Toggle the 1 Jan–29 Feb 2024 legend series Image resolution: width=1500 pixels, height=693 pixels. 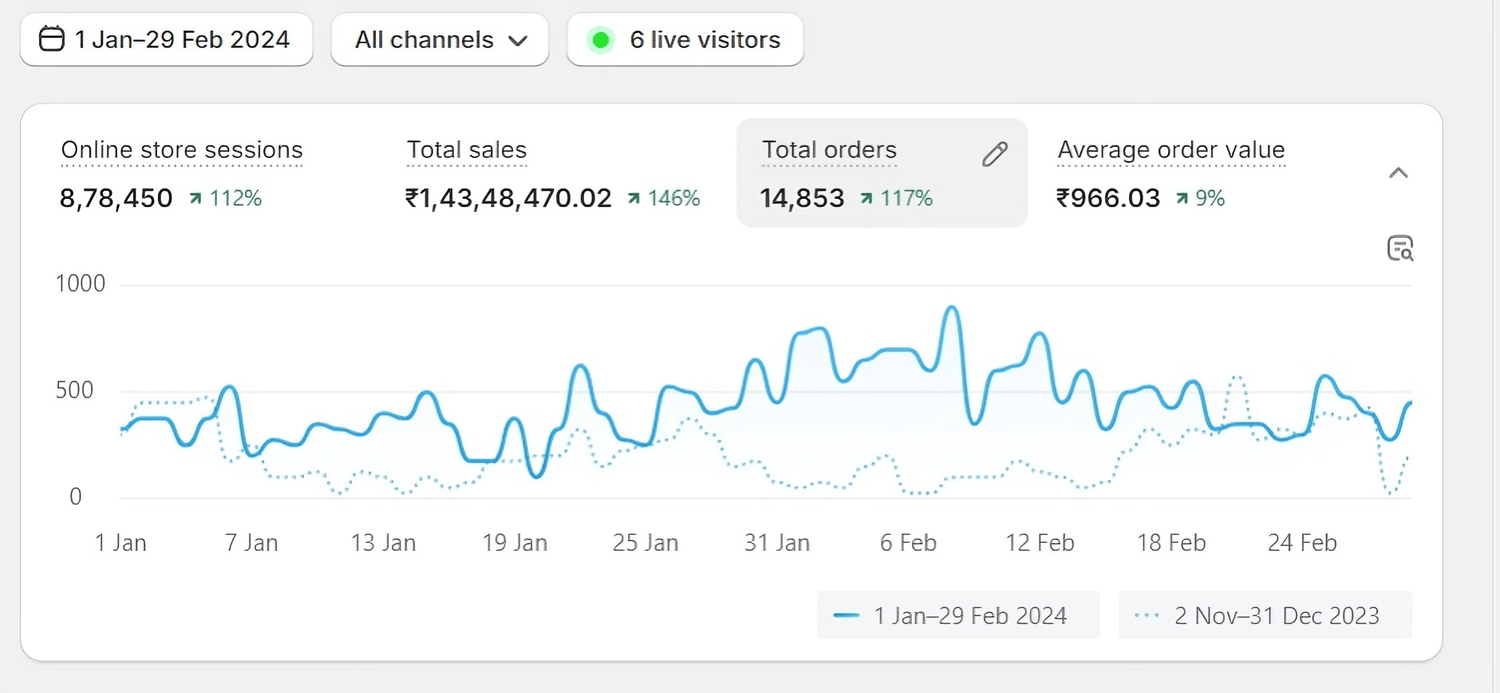point(958,615)
